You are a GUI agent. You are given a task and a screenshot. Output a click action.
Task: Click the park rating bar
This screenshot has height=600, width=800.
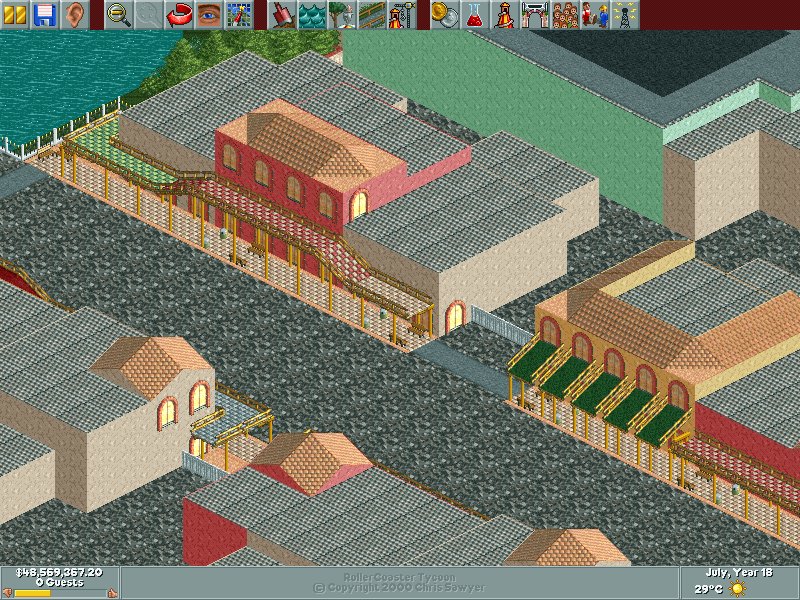tap(60, 593)
